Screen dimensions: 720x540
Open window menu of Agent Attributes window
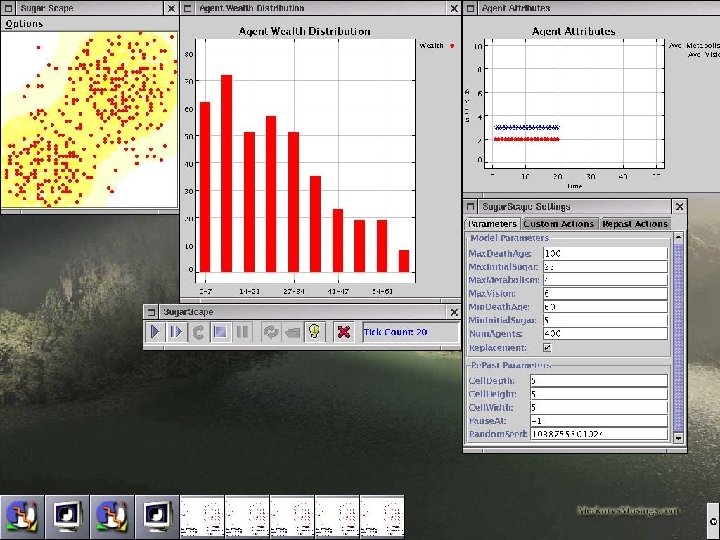click(470, 8)
